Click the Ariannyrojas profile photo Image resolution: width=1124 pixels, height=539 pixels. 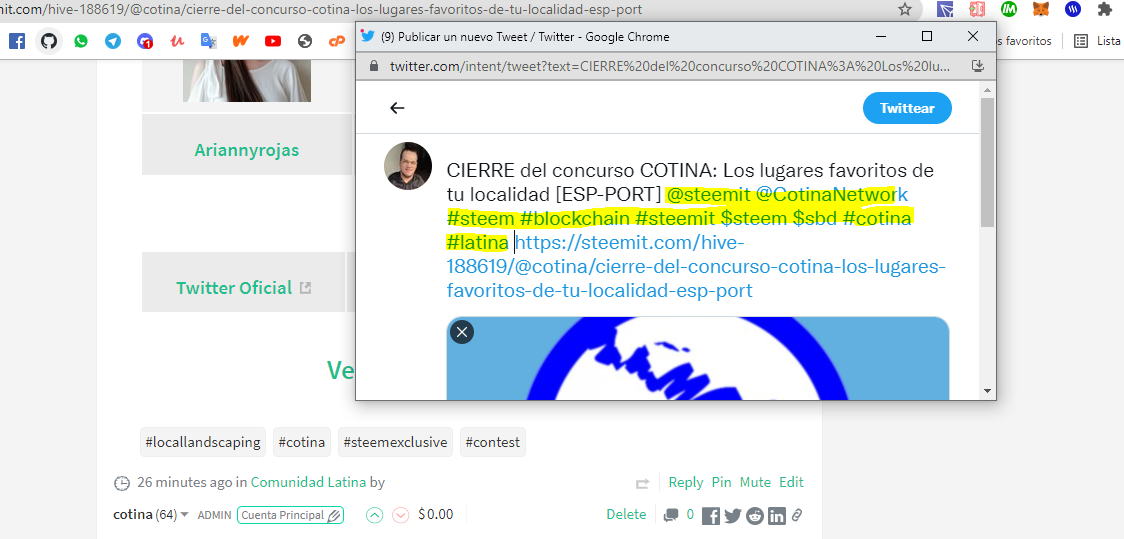click(x=247, y=80)
